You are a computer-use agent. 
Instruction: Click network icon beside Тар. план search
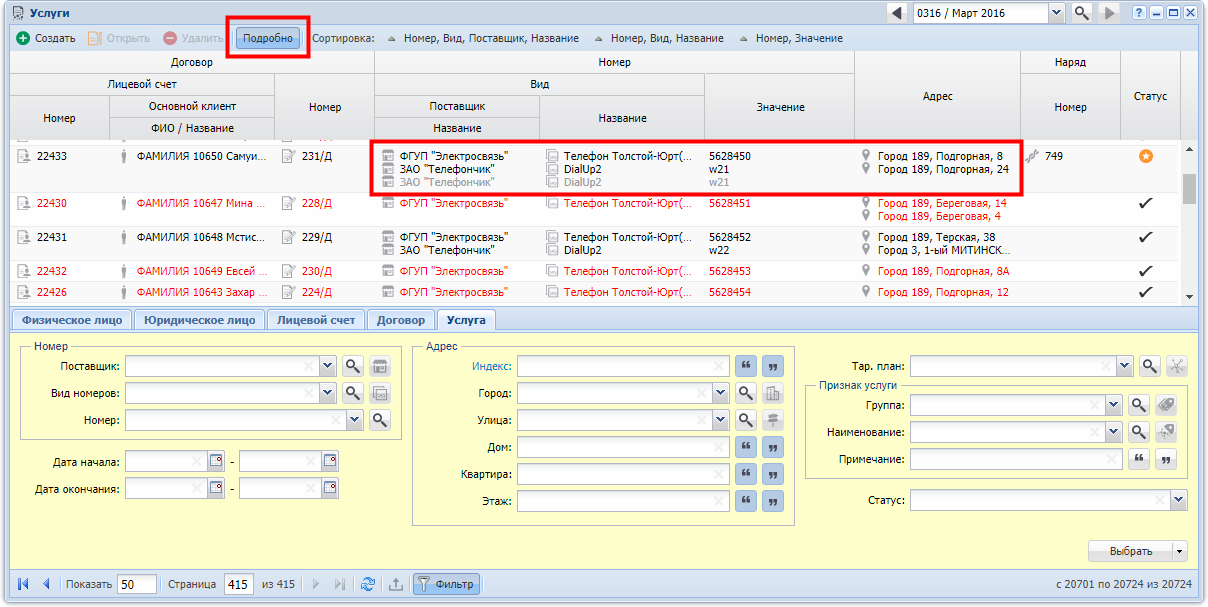point(1177,366)
